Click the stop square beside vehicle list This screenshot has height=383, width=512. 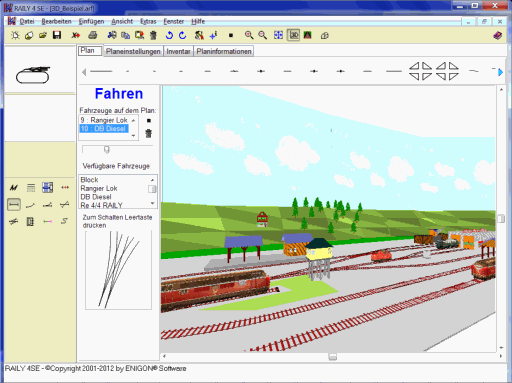pyautogui.click(x=149, y=121)
